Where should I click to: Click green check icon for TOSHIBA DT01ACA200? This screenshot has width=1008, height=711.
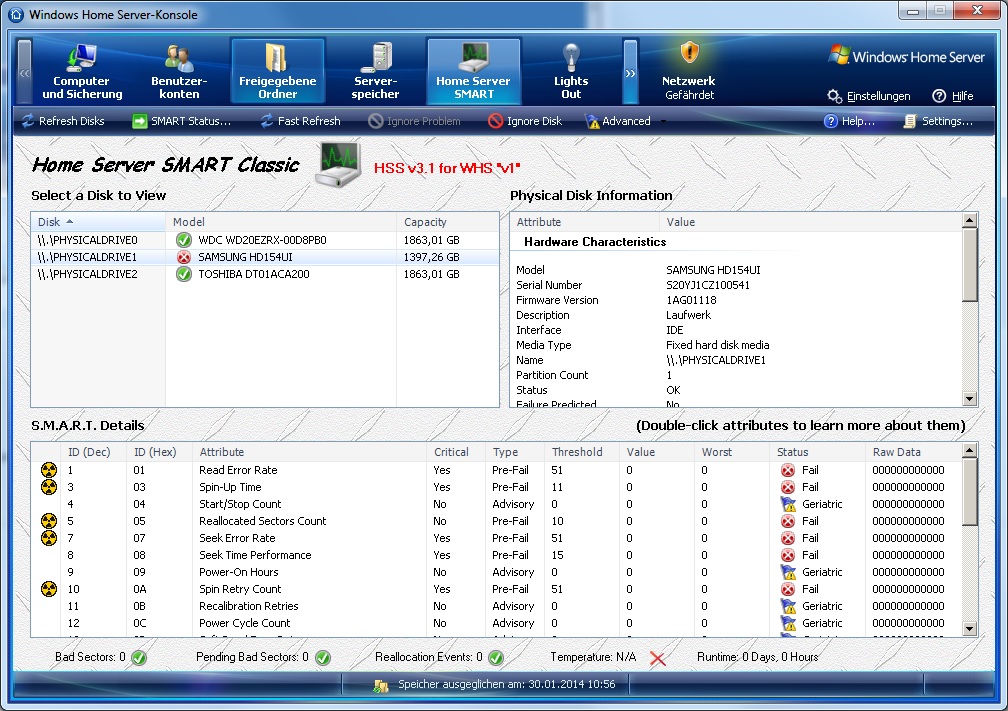tap(184, 274)
